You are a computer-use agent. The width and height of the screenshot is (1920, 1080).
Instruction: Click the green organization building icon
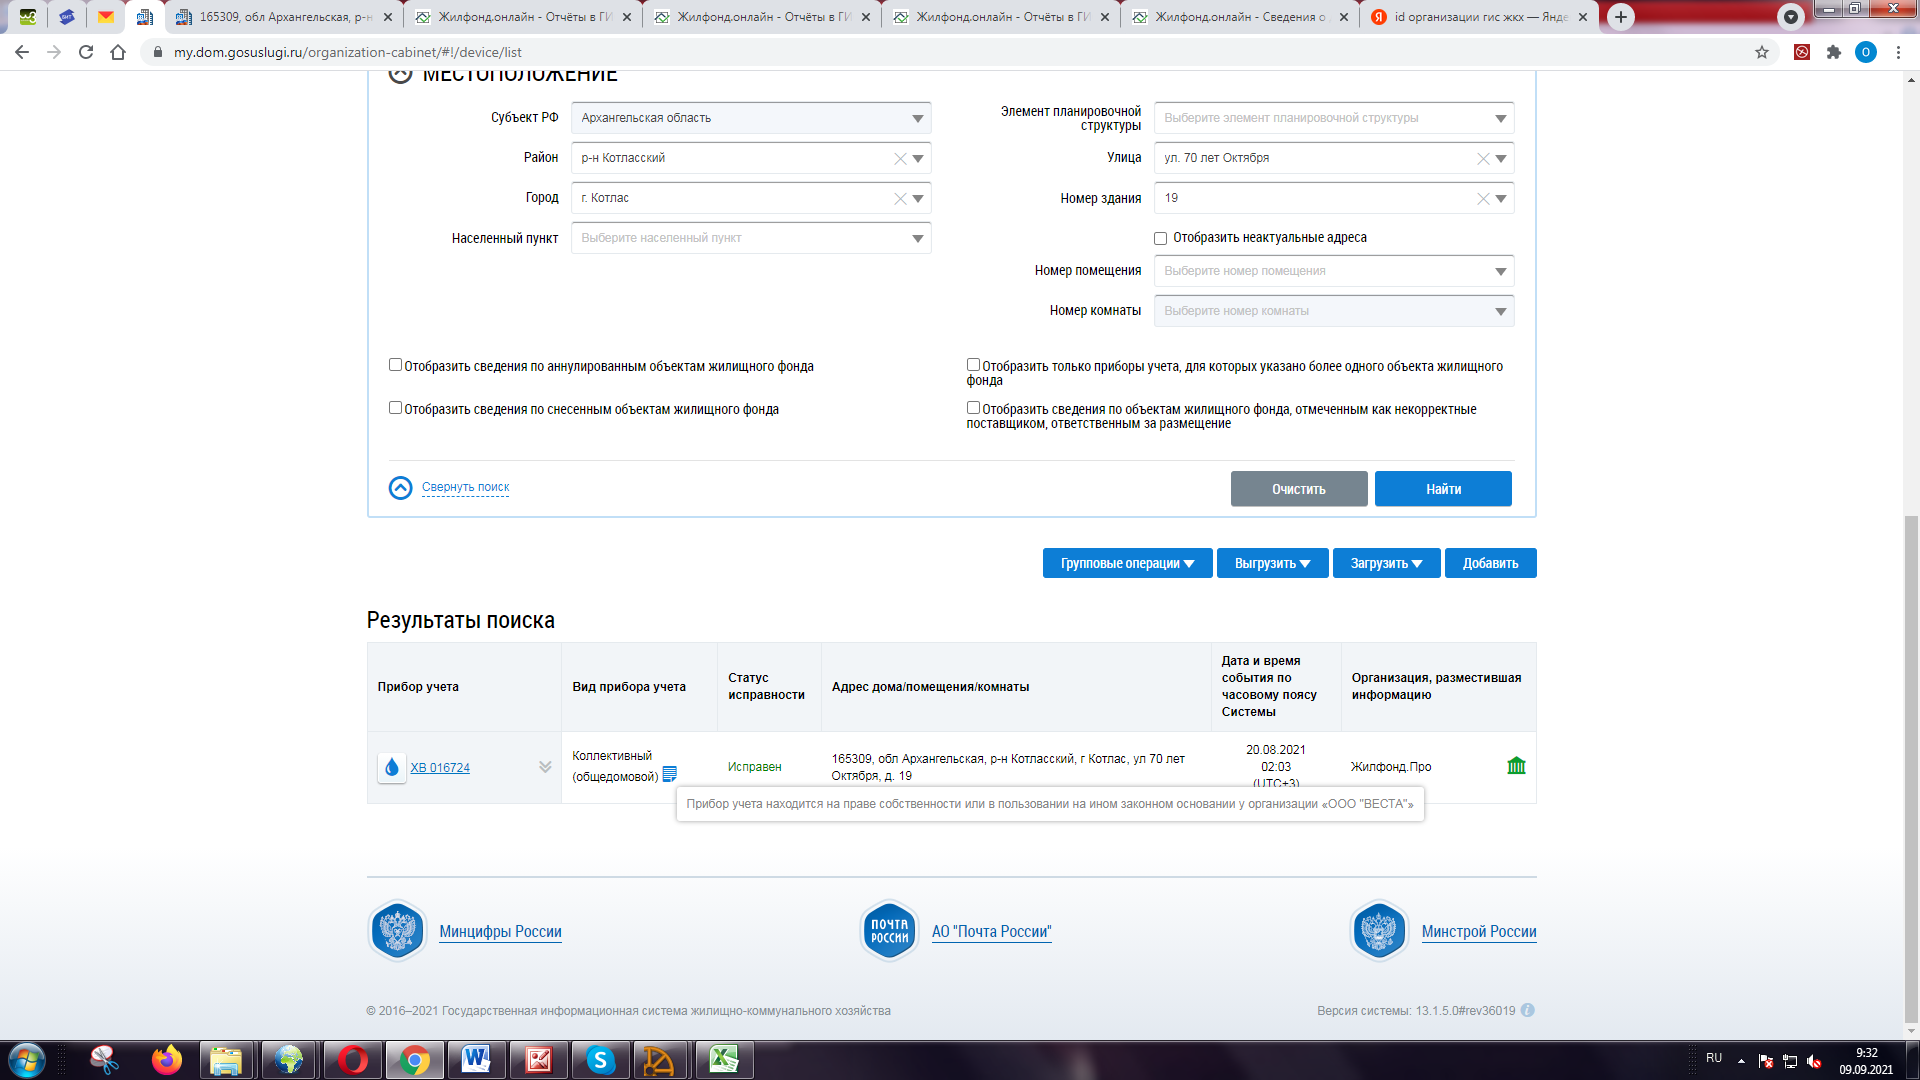[x=1516, y=766]
